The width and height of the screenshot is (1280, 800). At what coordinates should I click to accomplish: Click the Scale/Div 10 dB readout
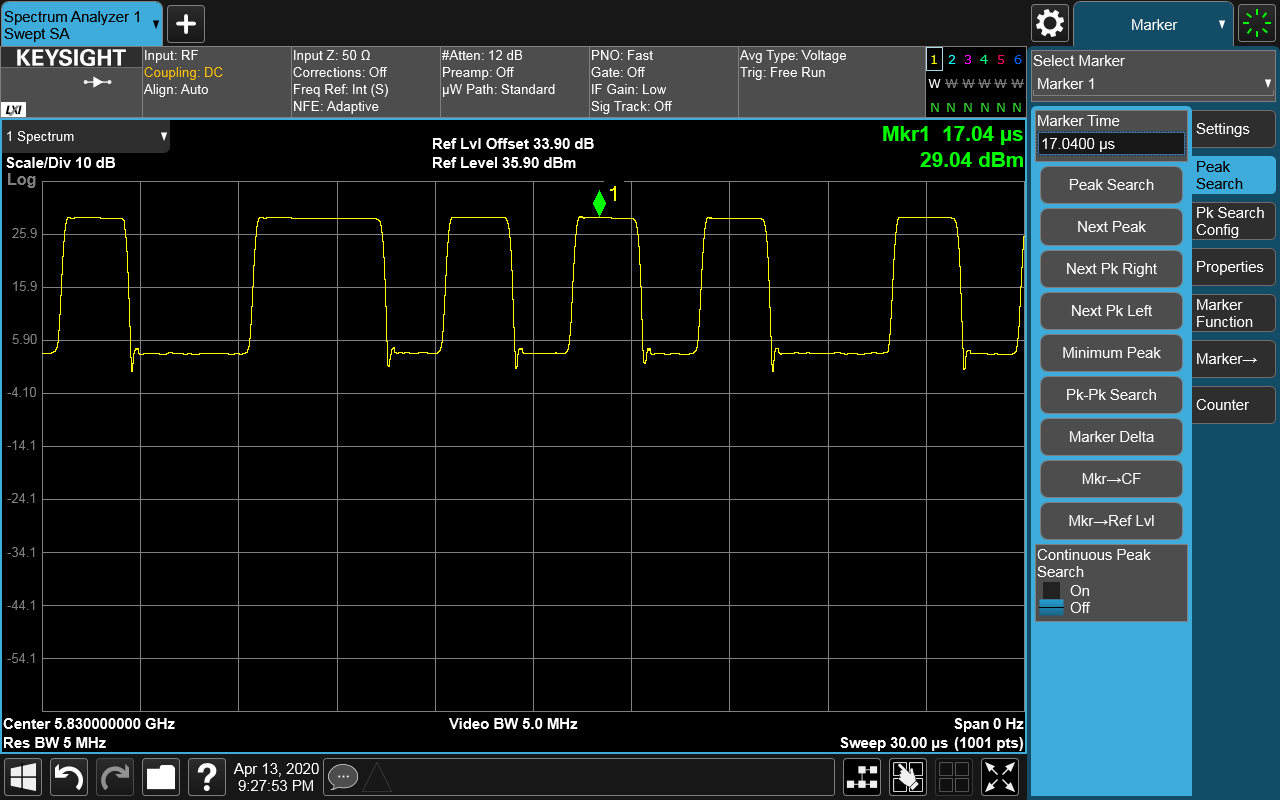60,163
